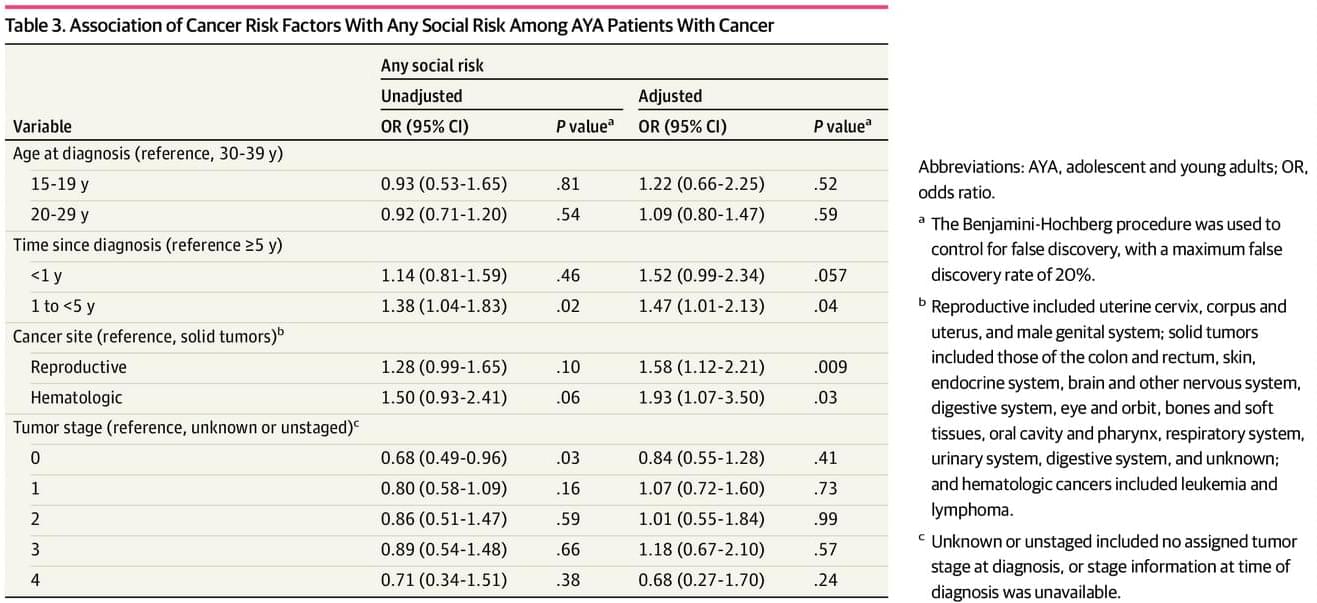Image resolution: width=1317 pixels, height=603 pixels.
Task: Select adjusted P value .057
Action: point(831,275)
